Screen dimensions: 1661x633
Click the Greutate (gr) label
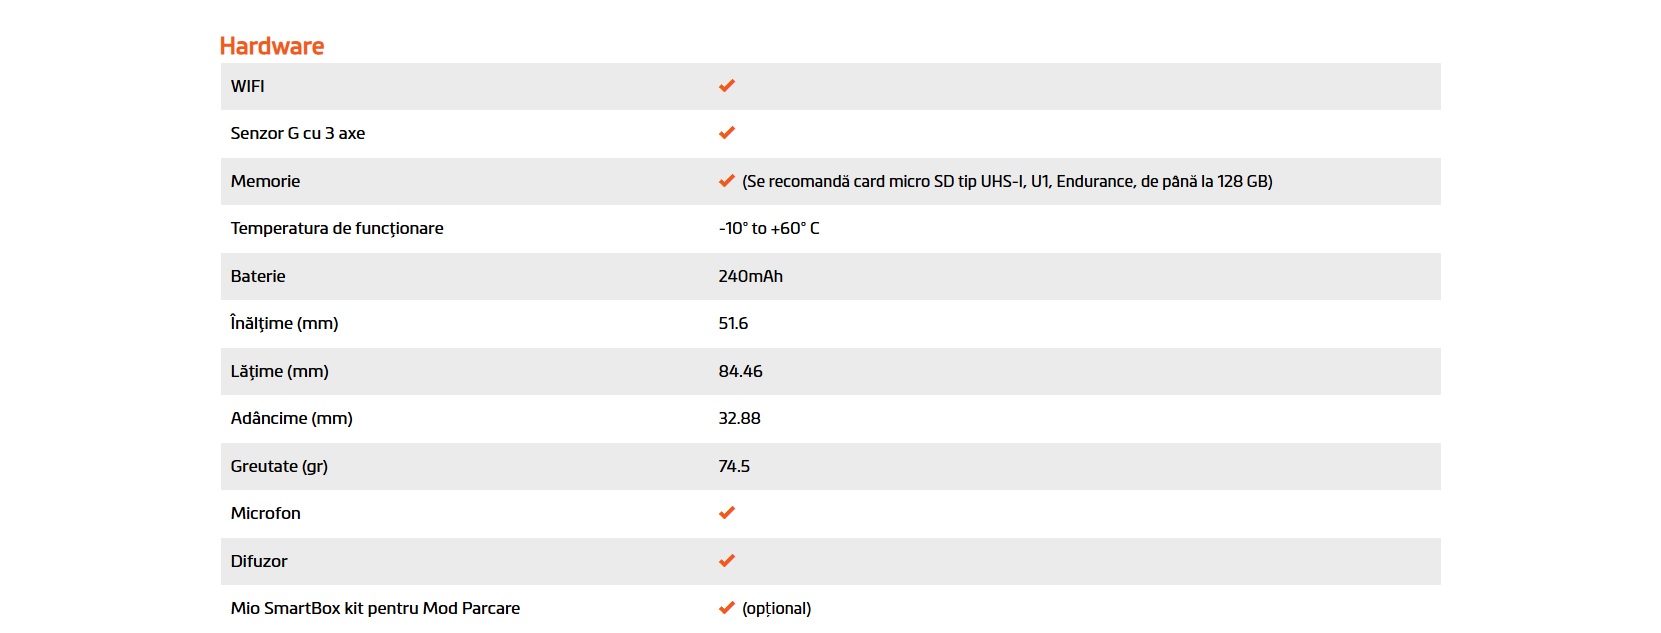tap(279, 466)
